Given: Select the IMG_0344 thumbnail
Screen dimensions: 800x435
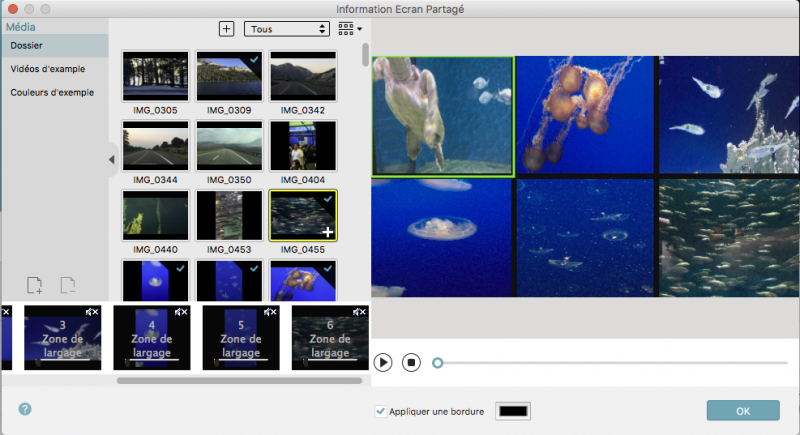Looking at the screenshot, I should click(x=155, y=146).
